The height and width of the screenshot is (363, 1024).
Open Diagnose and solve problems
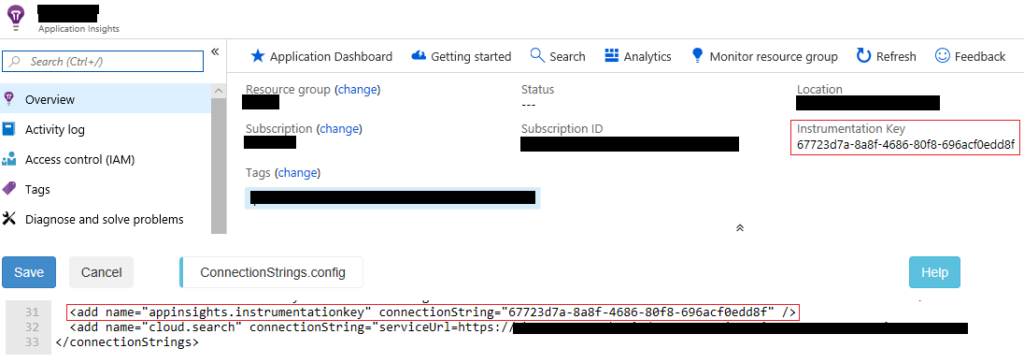pos(106,219)
